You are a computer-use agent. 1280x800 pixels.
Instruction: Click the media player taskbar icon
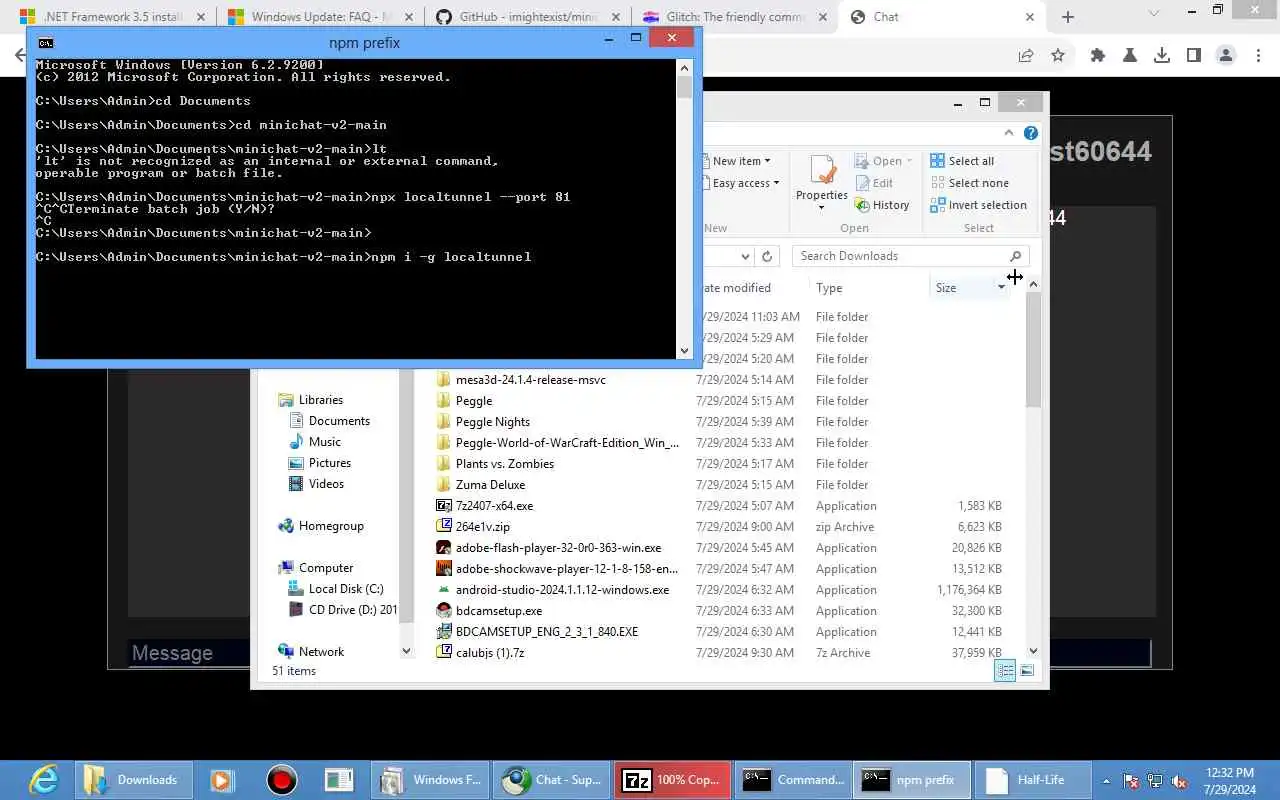(222, 780)
